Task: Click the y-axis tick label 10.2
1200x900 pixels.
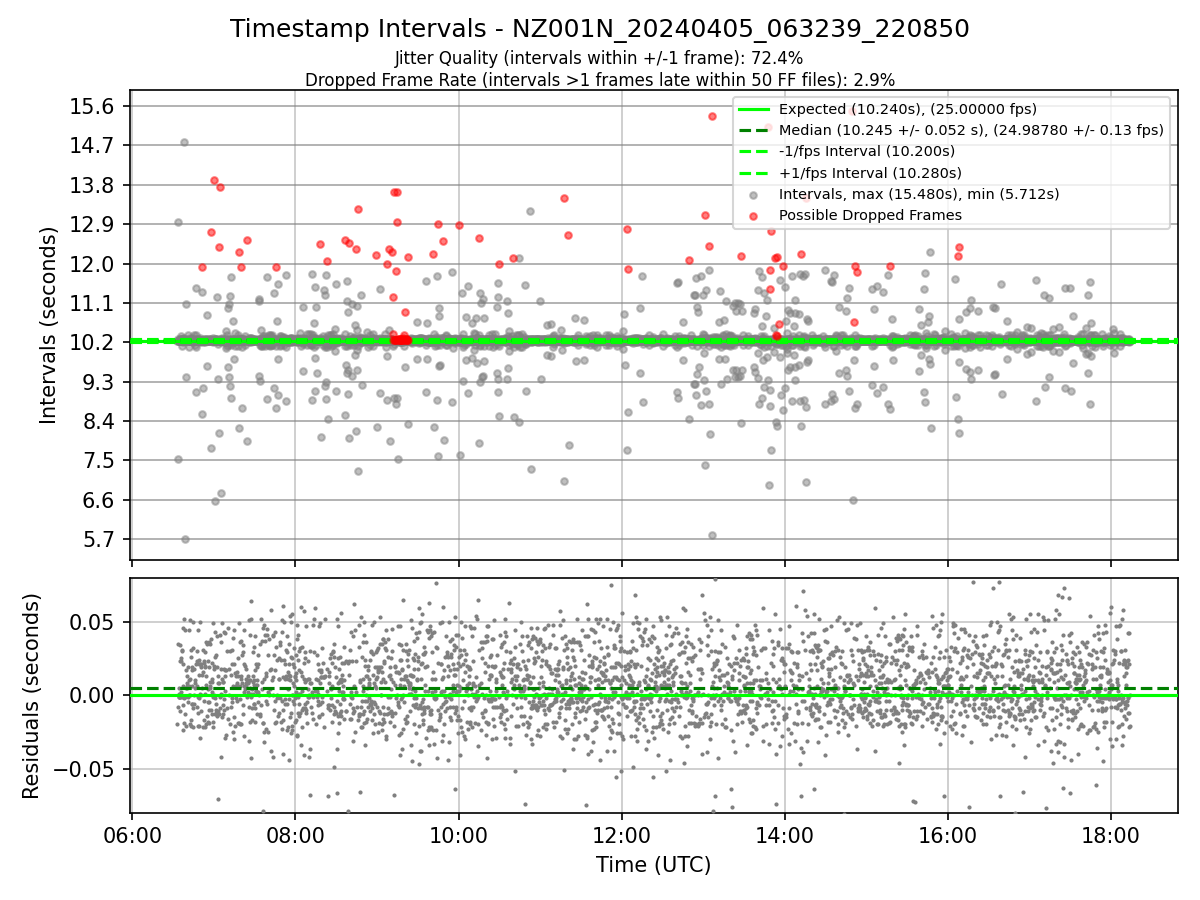Action: click(x=94, y=343)
